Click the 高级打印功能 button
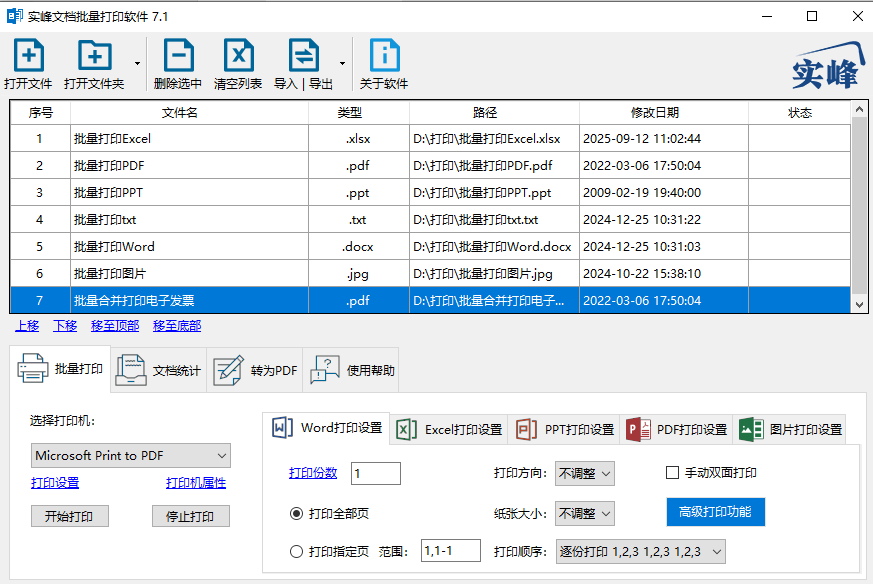The height and width of the screenshot is (584, 873). coord(715,512)
